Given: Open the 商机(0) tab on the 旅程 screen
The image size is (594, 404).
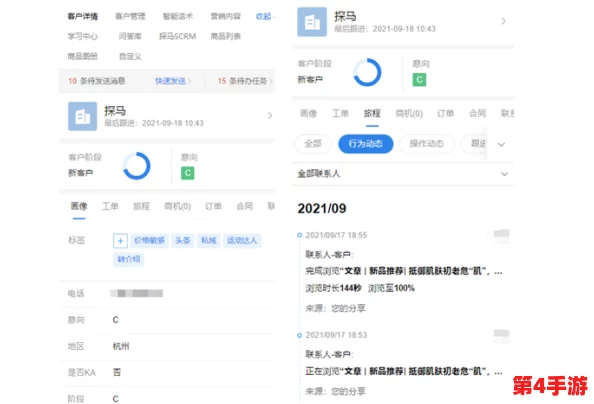Looking at the screenshot, I should click(409, 113).
